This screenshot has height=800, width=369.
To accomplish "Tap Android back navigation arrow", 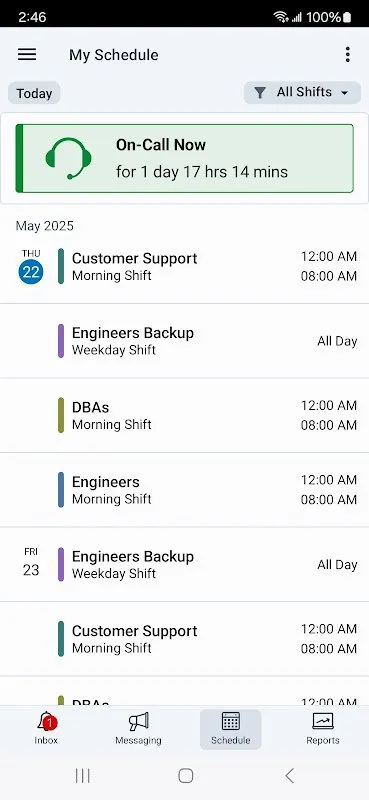I will pyautogui.click(x=289, y=776).
